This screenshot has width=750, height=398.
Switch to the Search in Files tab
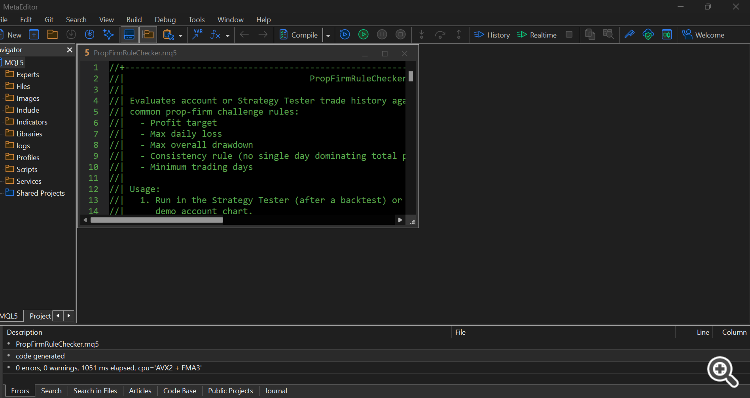coord(95,391)
